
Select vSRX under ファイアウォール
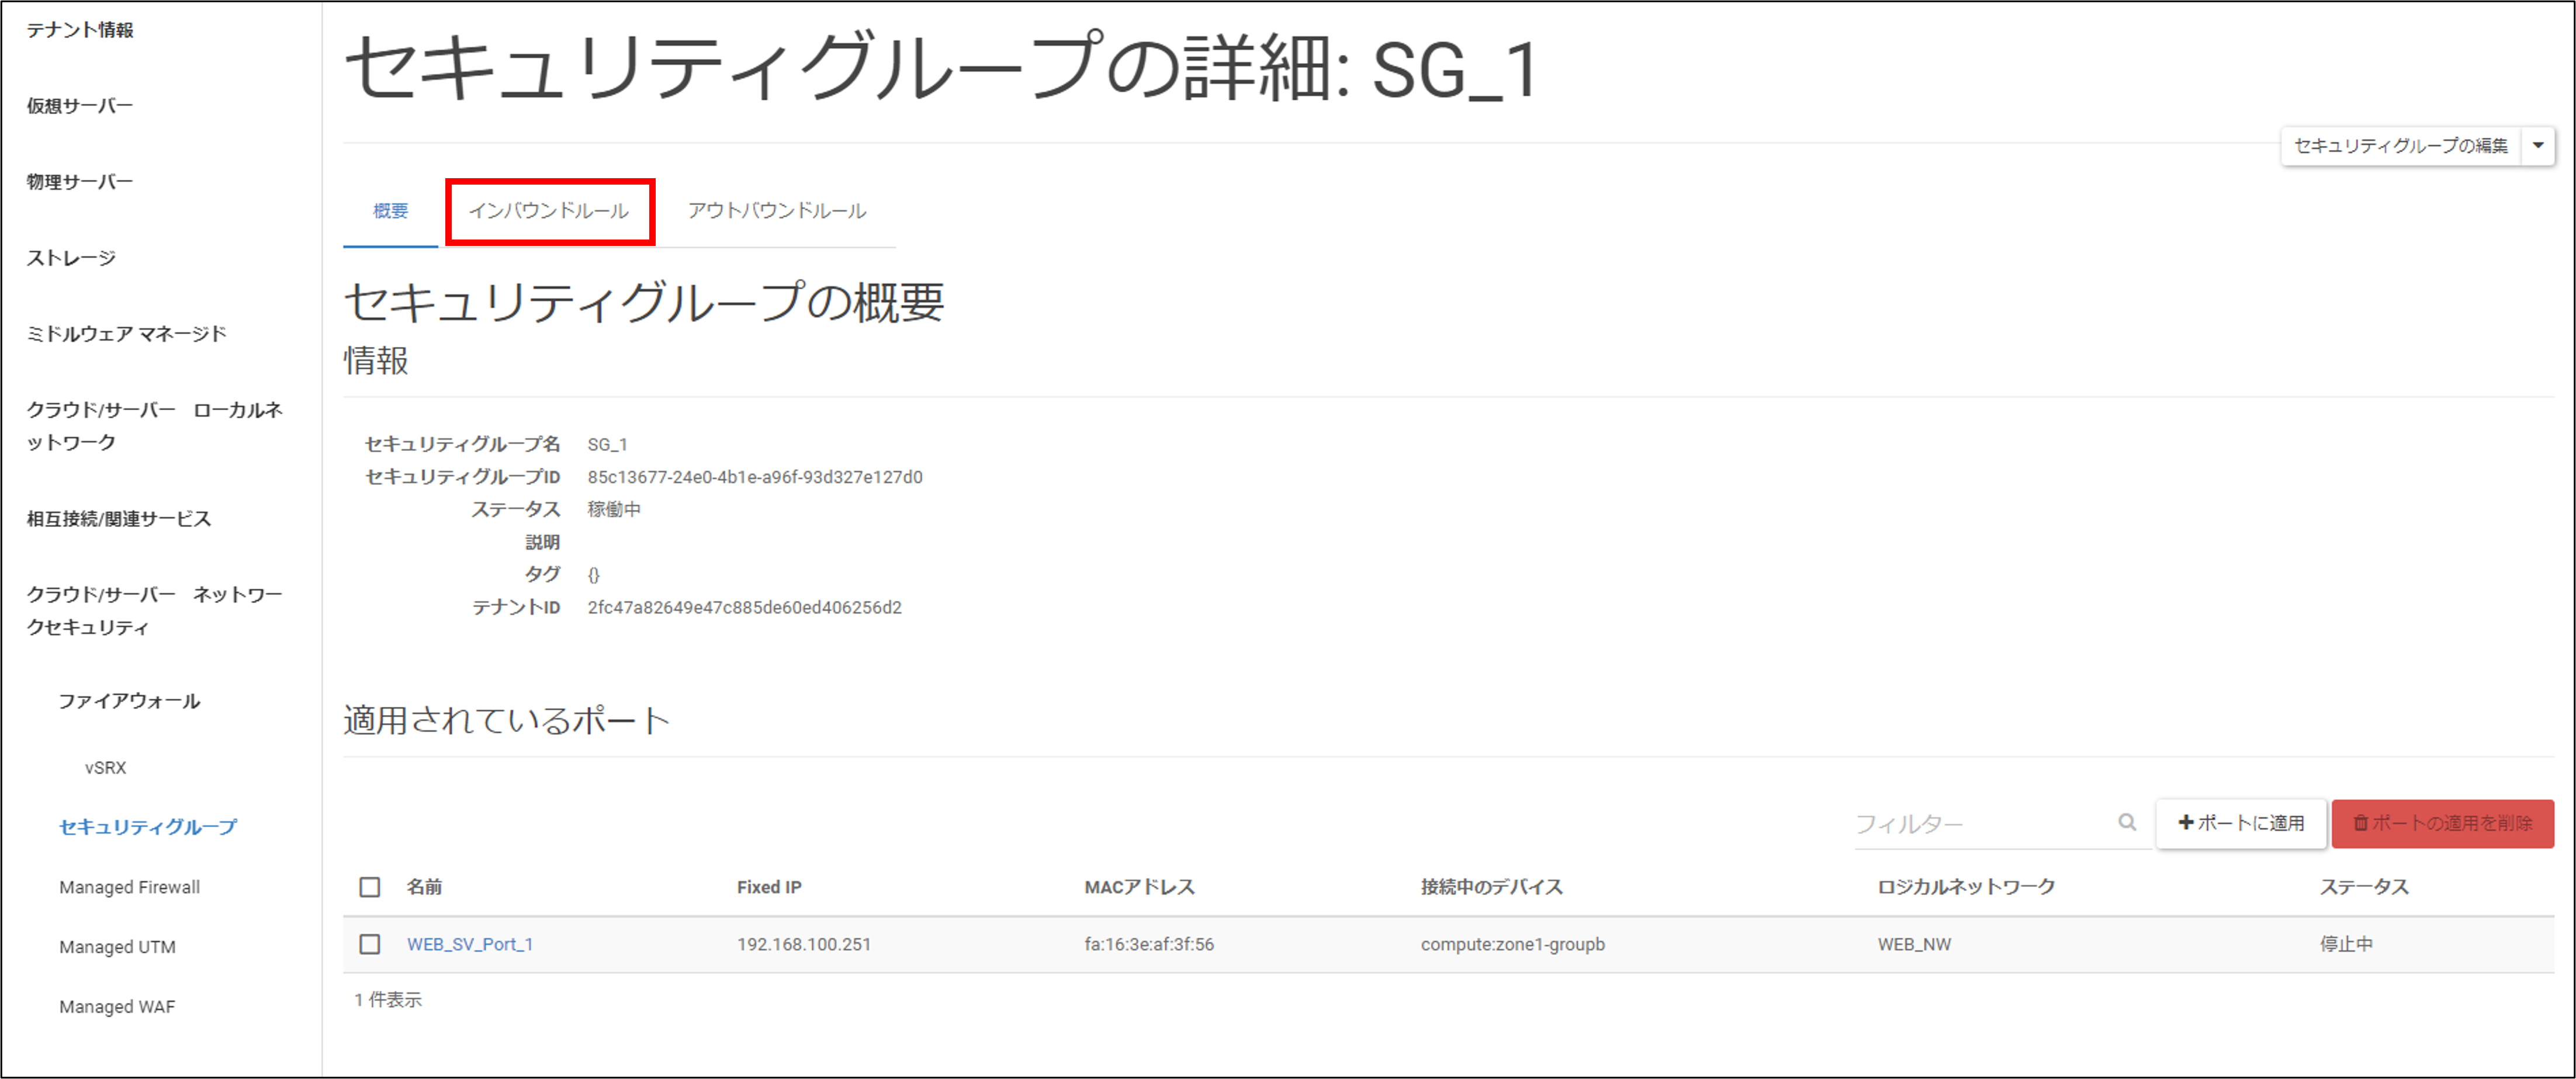click(106, 768)
